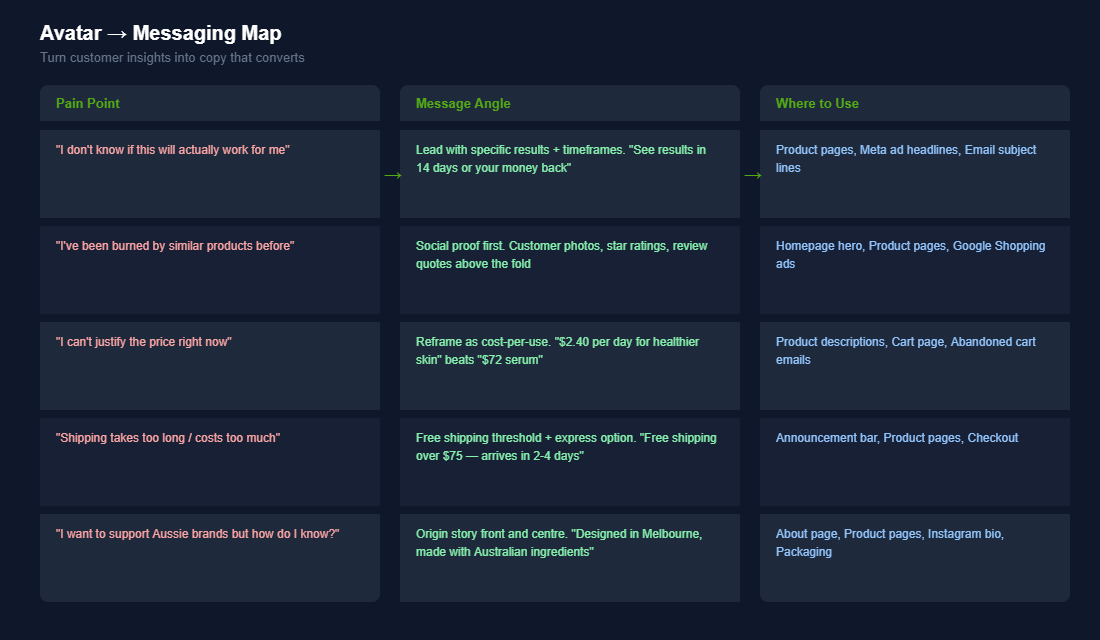Click the cost-per-use reframe message cell
The height and width of the screenshot is (640, 1100).
pos(569,366)
